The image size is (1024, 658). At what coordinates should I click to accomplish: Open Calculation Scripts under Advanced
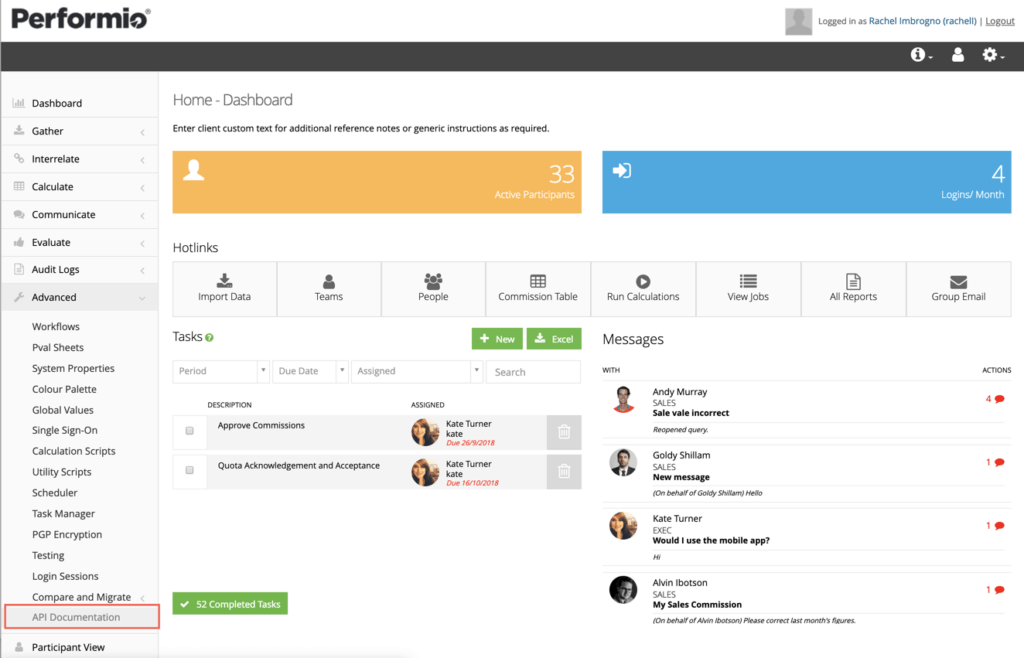(x=74, y=451)
